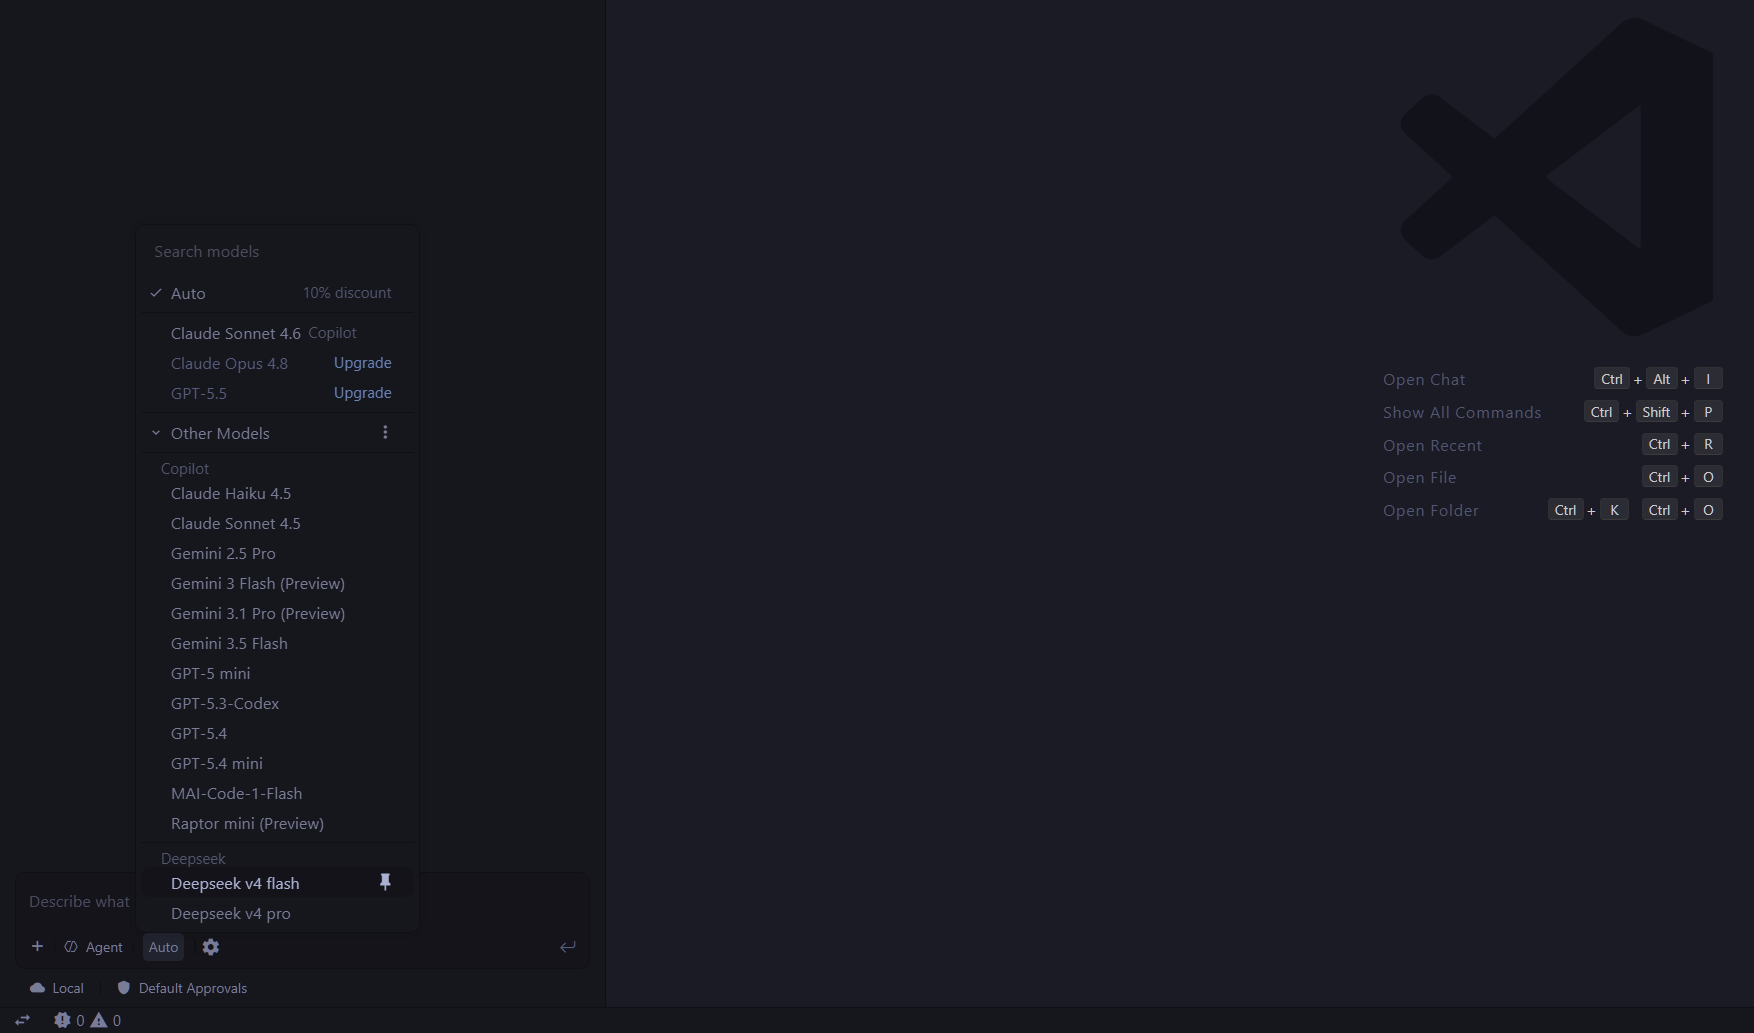Click the send message arrow icon
Viewport: 1754px width, 1033px height.
tap(567, 947)
